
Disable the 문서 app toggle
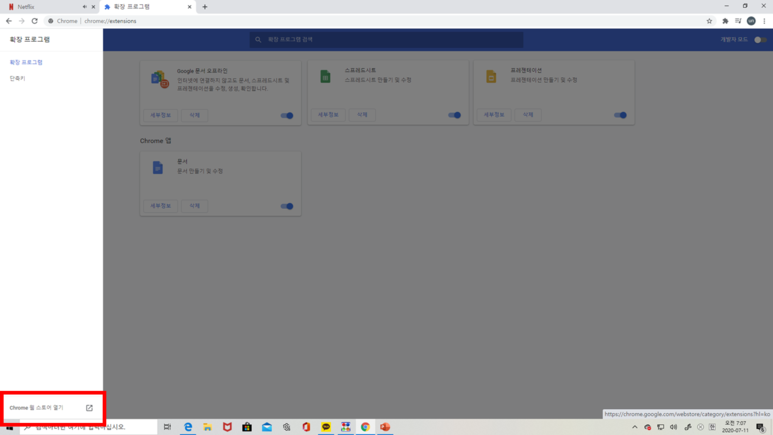point(287,206)
